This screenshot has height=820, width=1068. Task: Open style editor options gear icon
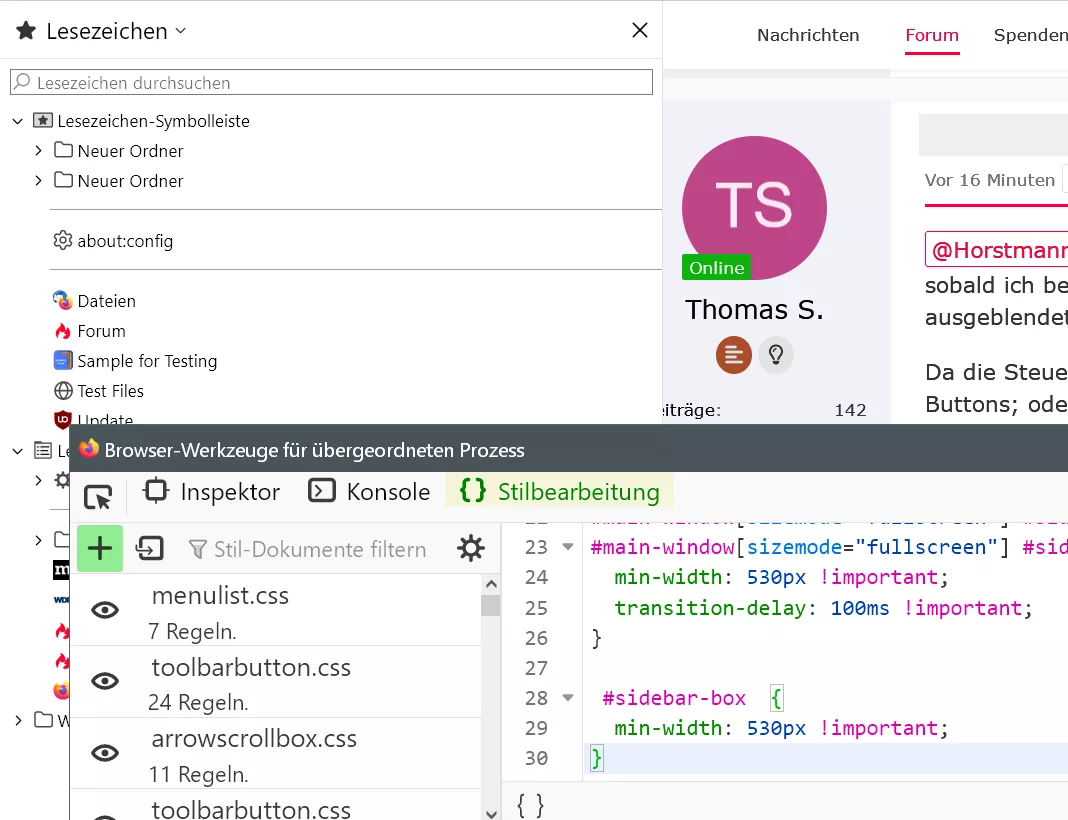(471, 548)
